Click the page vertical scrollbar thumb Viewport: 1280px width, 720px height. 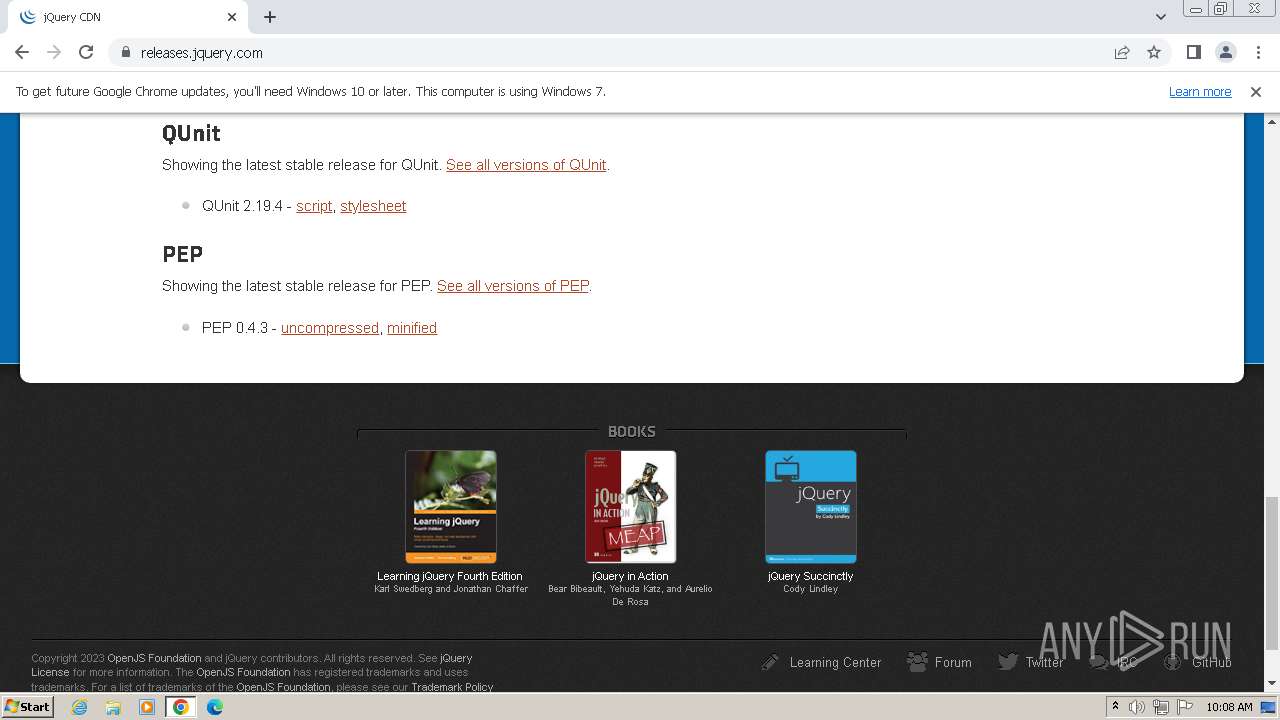click(x=1272, y=573)
